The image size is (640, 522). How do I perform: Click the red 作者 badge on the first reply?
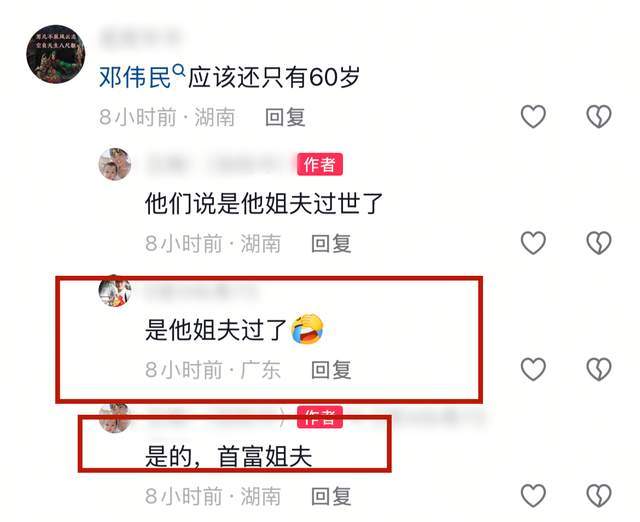tap(320, 164)
